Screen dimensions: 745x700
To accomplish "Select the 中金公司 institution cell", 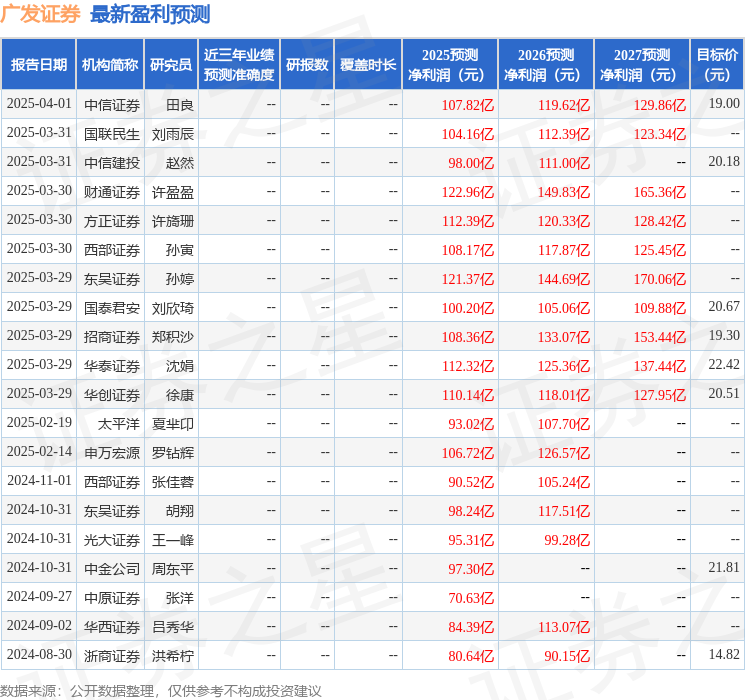I will click(112, 569).
